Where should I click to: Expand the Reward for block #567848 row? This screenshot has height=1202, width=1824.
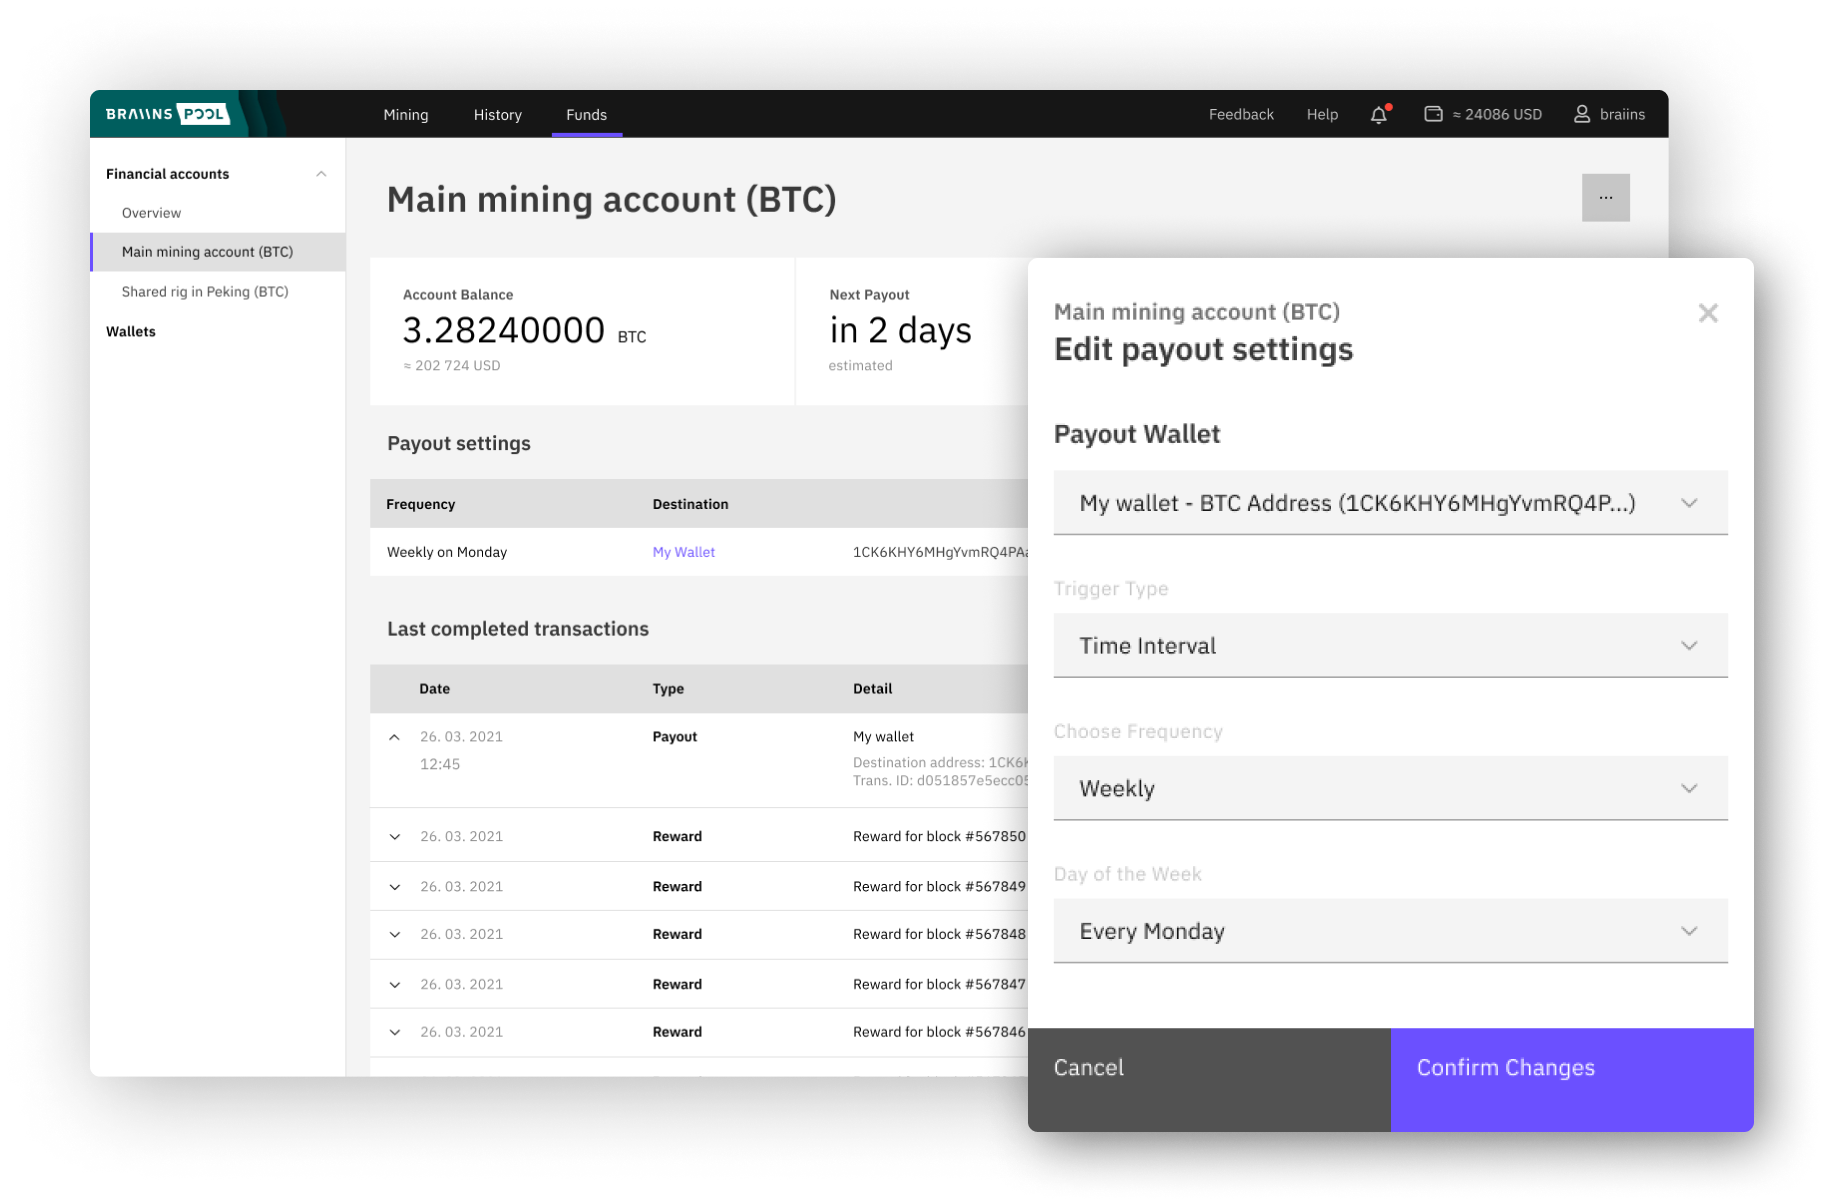coord(395,935)
